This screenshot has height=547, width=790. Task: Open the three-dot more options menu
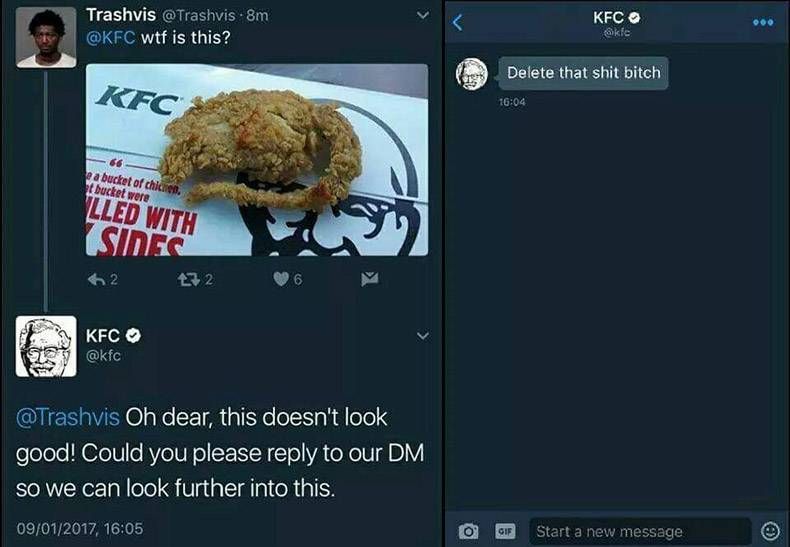pos(763,21)
